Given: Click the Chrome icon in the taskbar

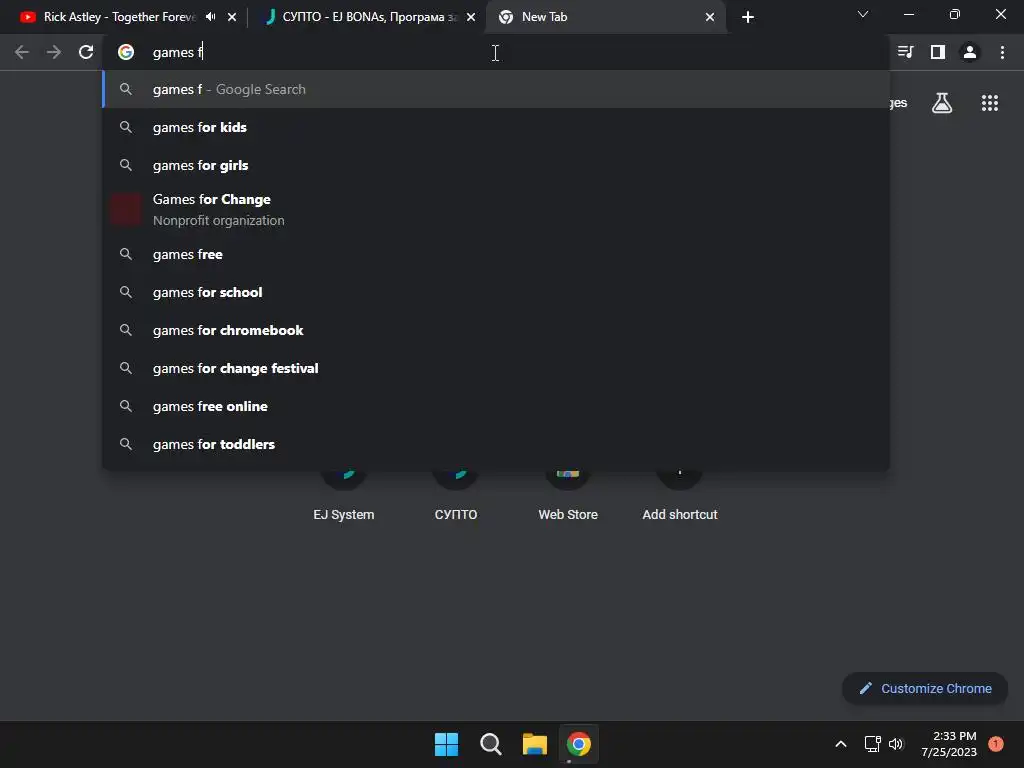Looking at the screenshot, I should tap(579, 744).
